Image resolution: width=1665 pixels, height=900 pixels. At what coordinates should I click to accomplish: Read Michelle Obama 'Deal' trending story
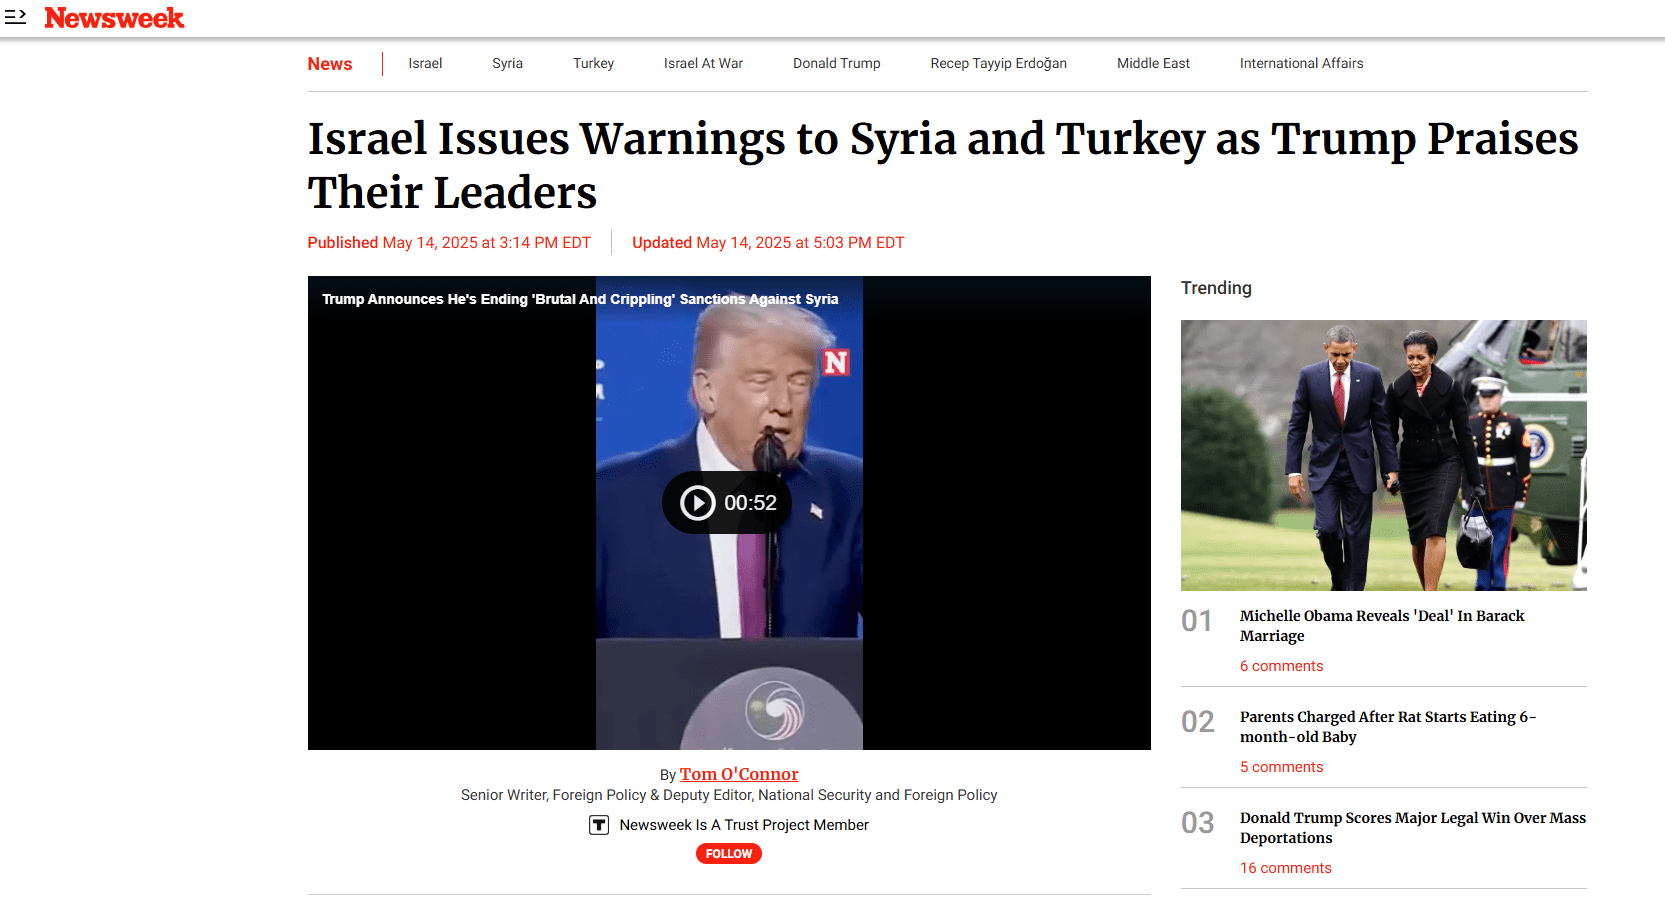(x=1382, y=626)
